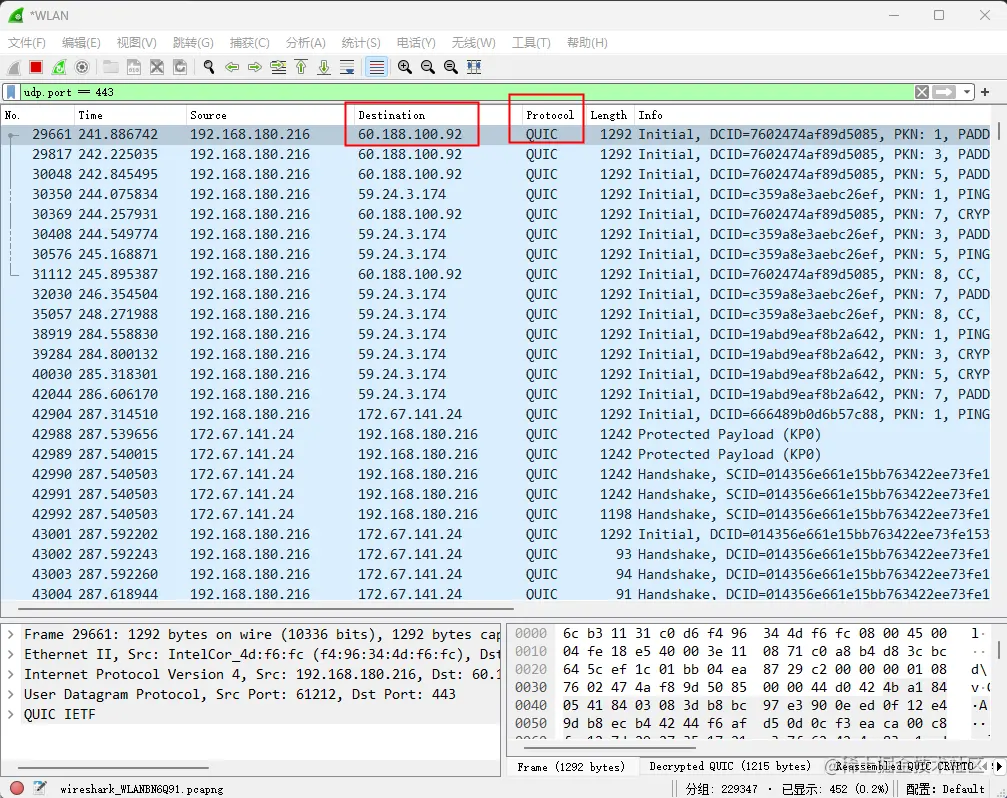Click the udp.port == 443 filter field
This screenshot has height=798, width=1007.
(x=467, y=92)
